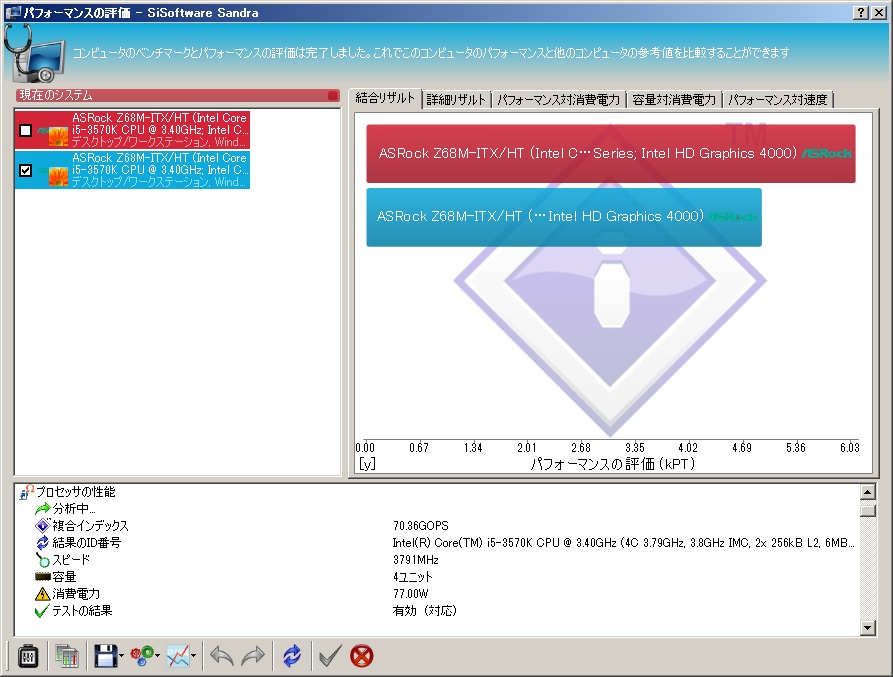Click the help question mark button

point(861,13)
